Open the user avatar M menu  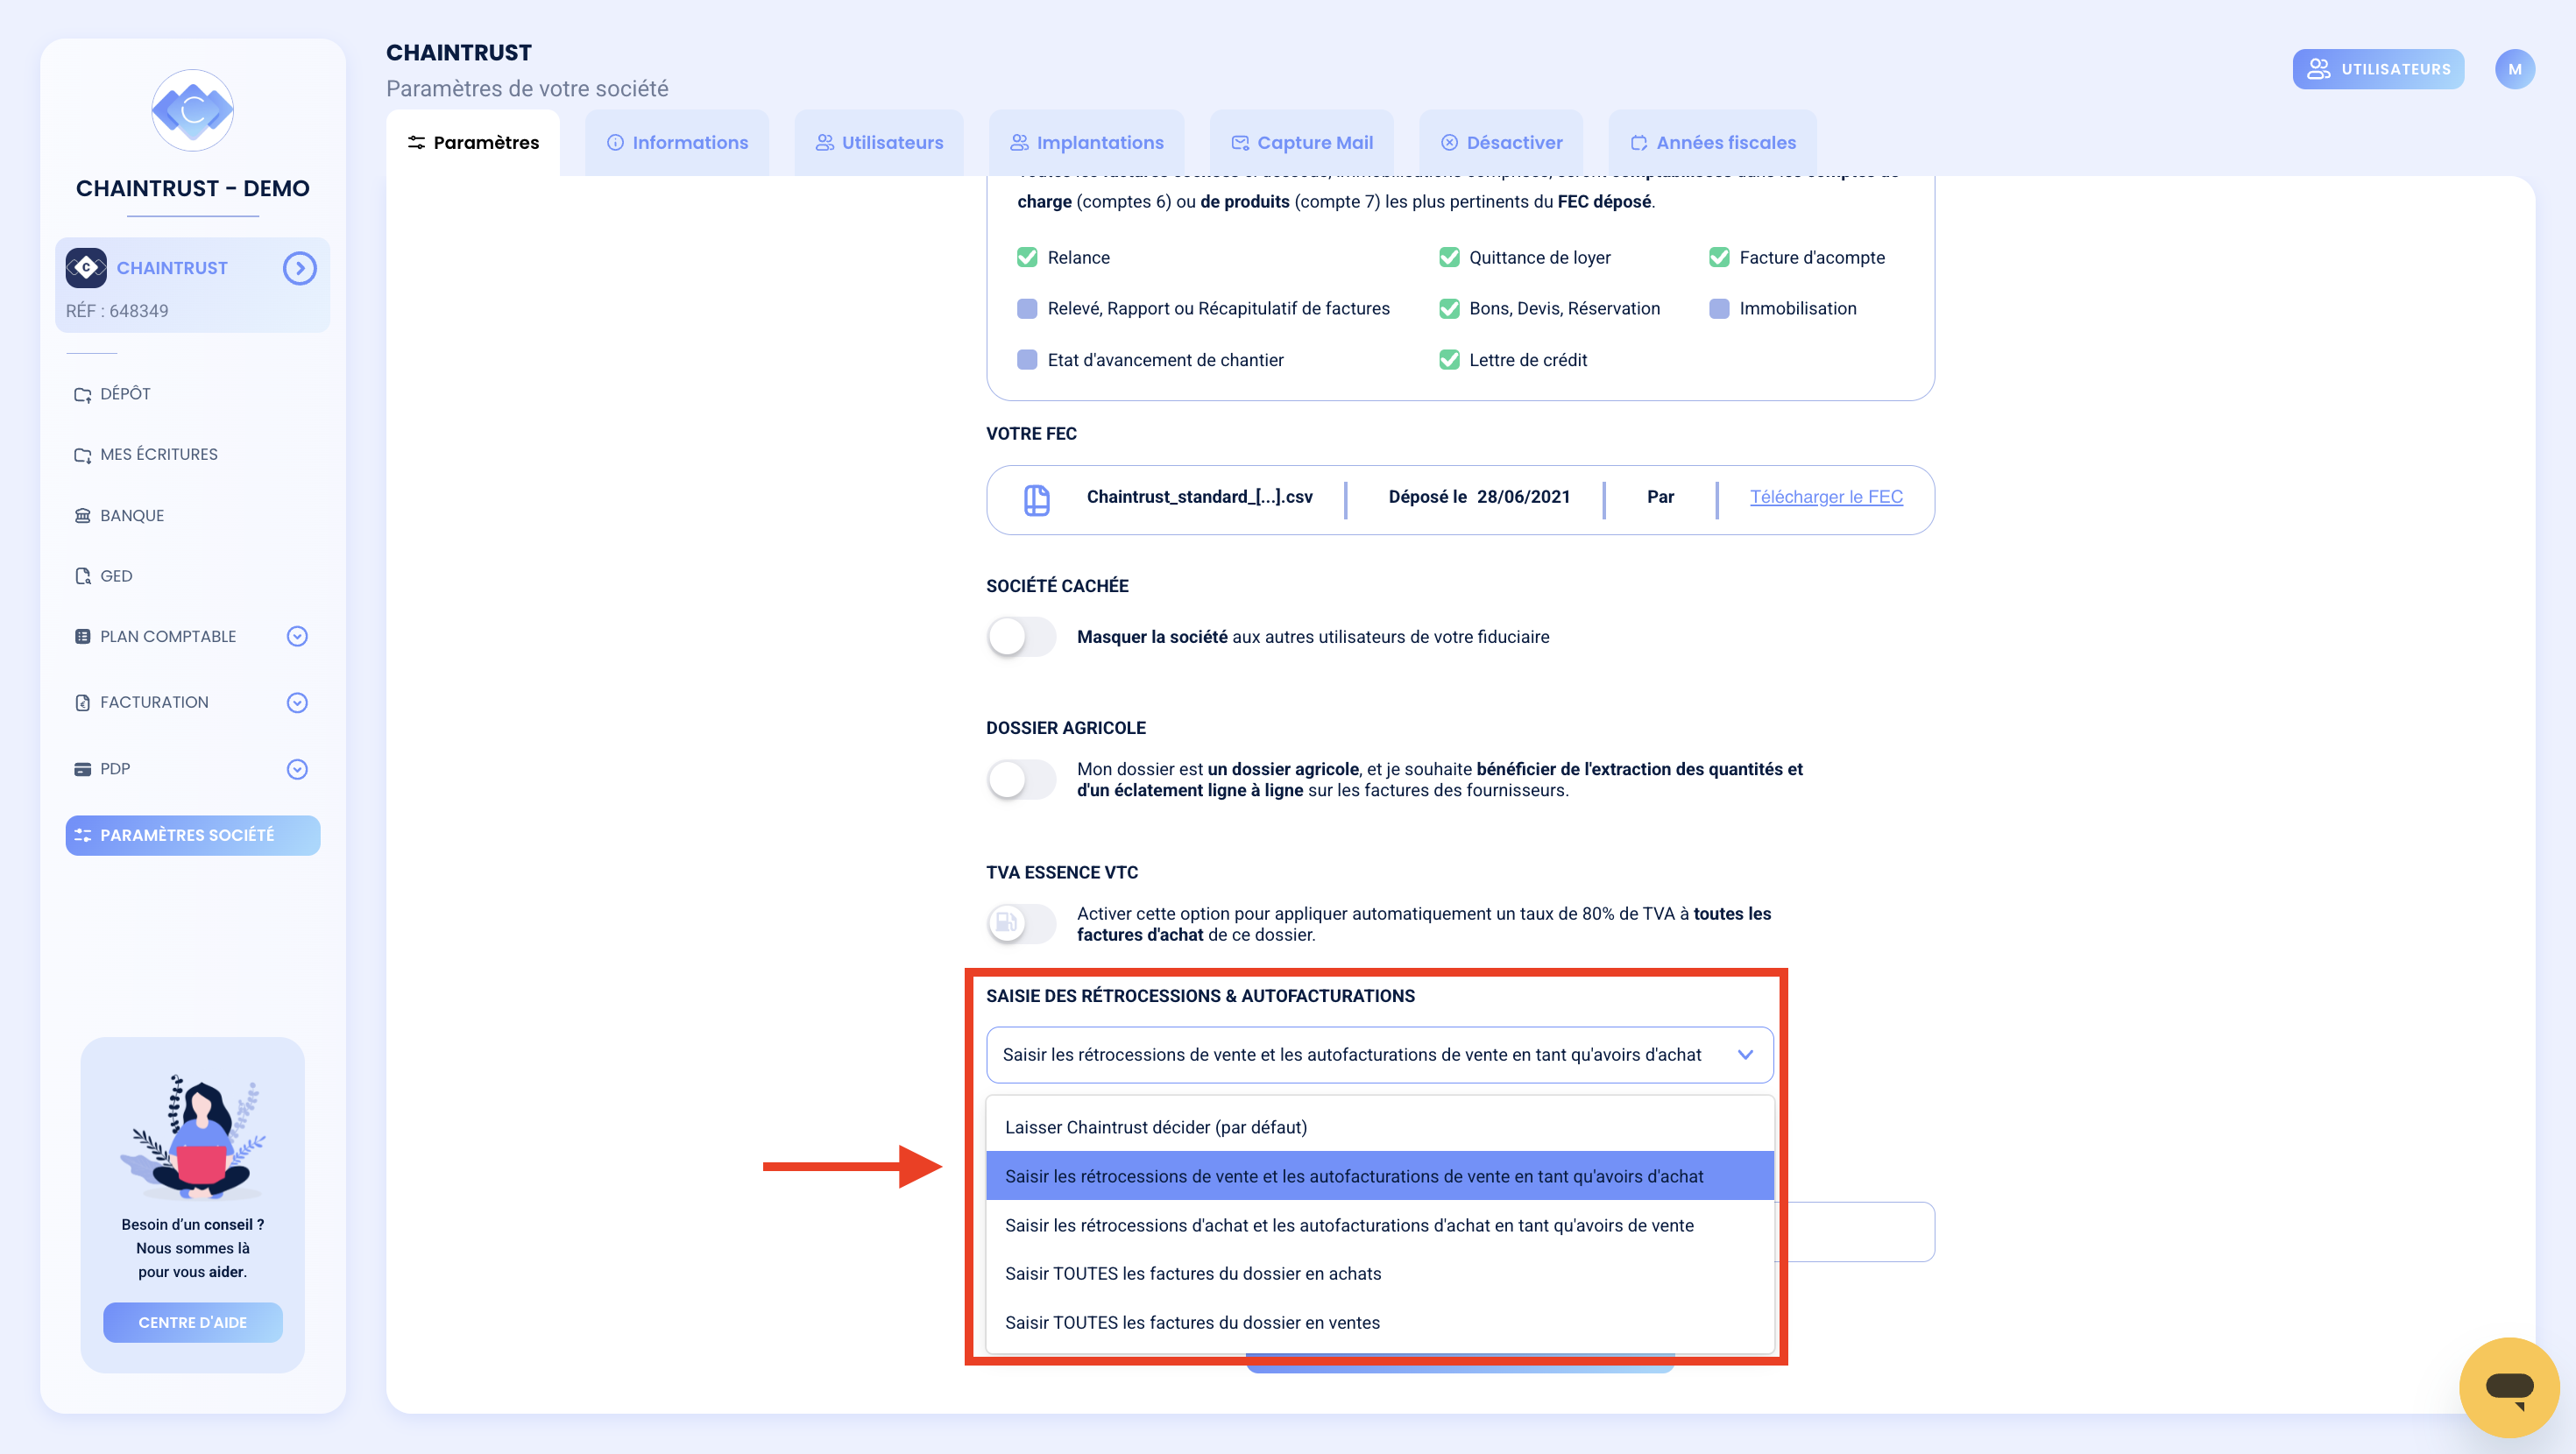pyautogui.click(x=2515, y=69)
